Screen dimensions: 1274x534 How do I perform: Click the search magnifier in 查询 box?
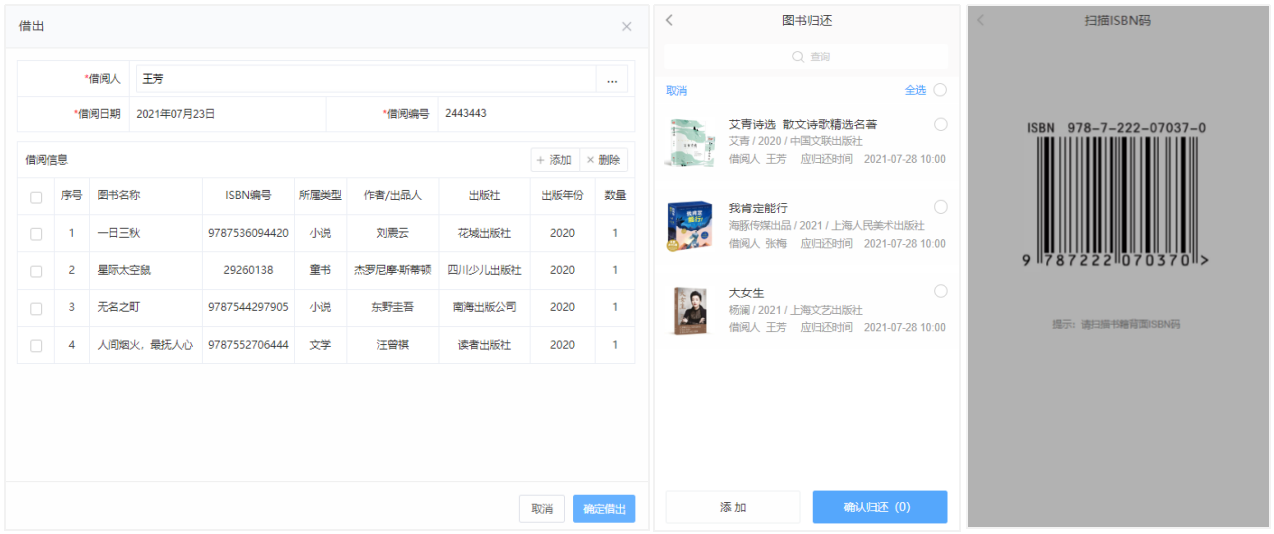click(x=798, y=57)
